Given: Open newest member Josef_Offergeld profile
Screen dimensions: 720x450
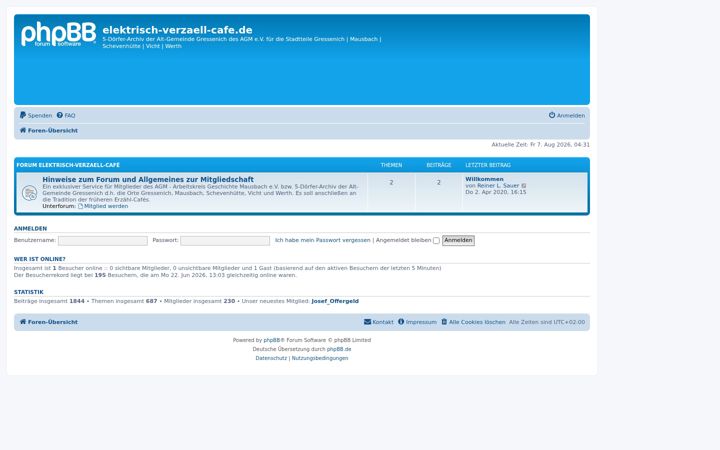Looking at the screenshot, I should click(335, 301).
